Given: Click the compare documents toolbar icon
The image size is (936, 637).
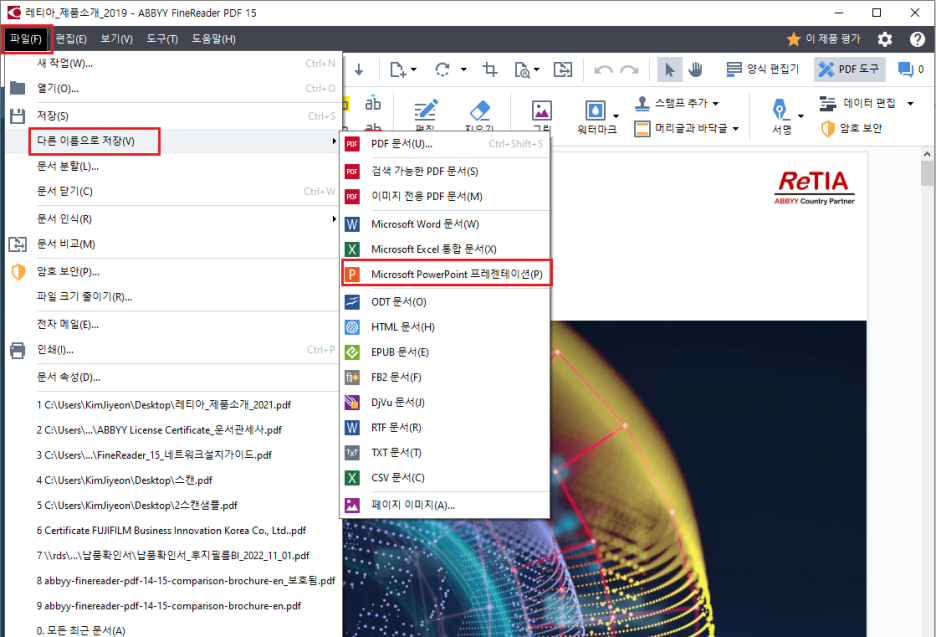Looking at the screenshot, I should coord(562,70).
